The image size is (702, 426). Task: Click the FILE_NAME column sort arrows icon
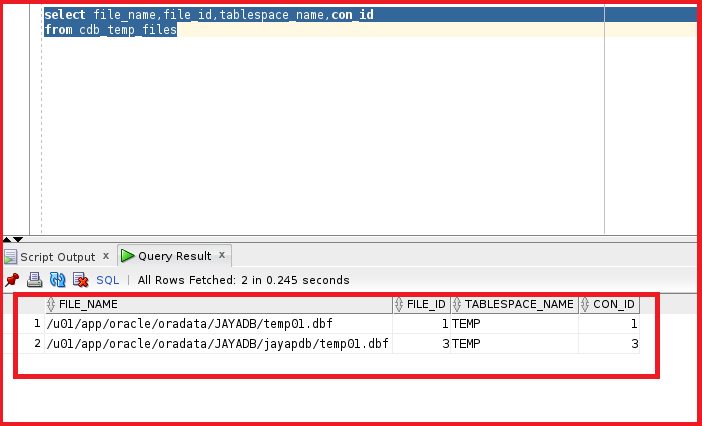tap(51, 305)
